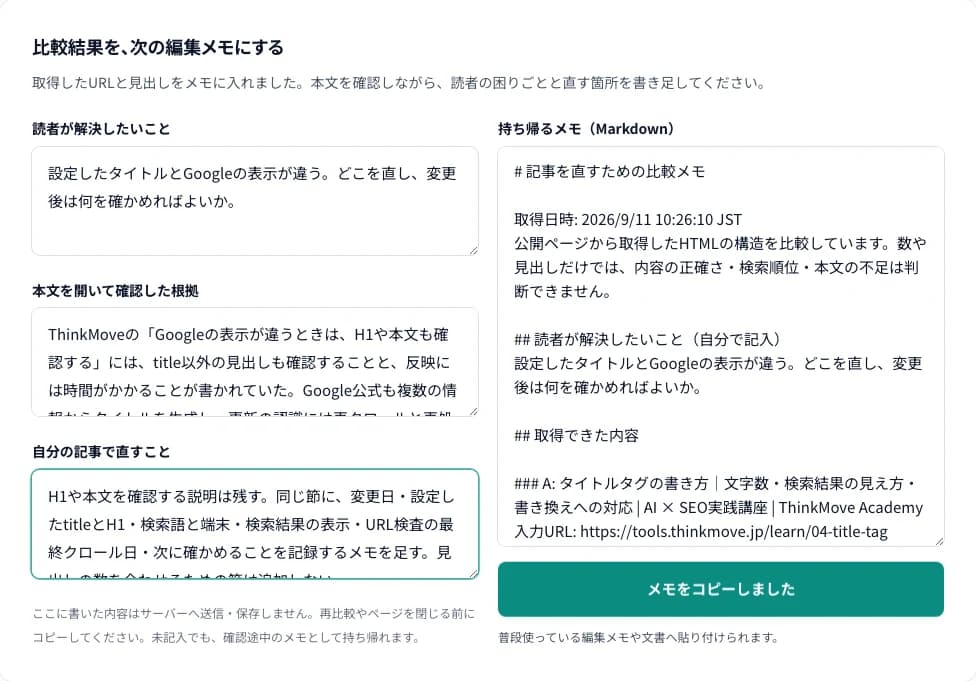Click line ## 取得できた内容
The image size is (976, 681).
tap(576, 436)
